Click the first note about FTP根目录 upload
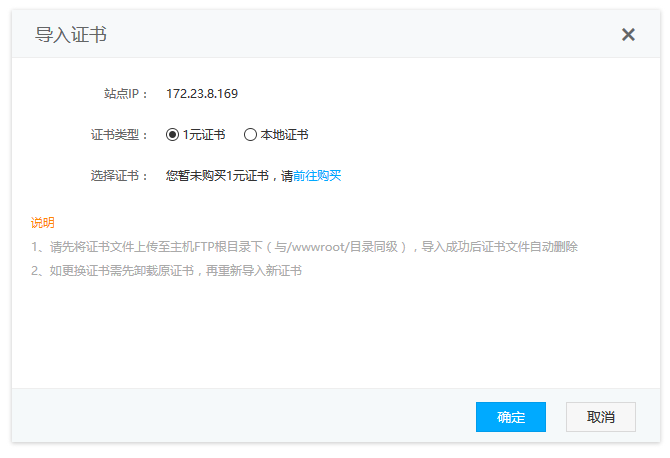This screenshot has width=670, height=458. click(x=303, y=247)
